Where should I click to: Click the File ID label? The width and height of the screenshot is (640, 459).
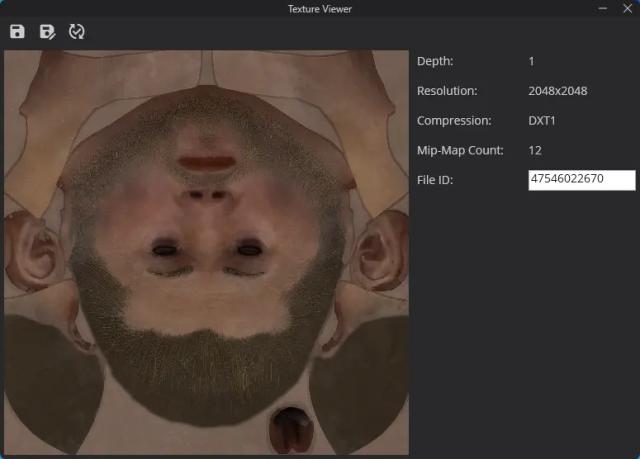click(x=436, y=180)
